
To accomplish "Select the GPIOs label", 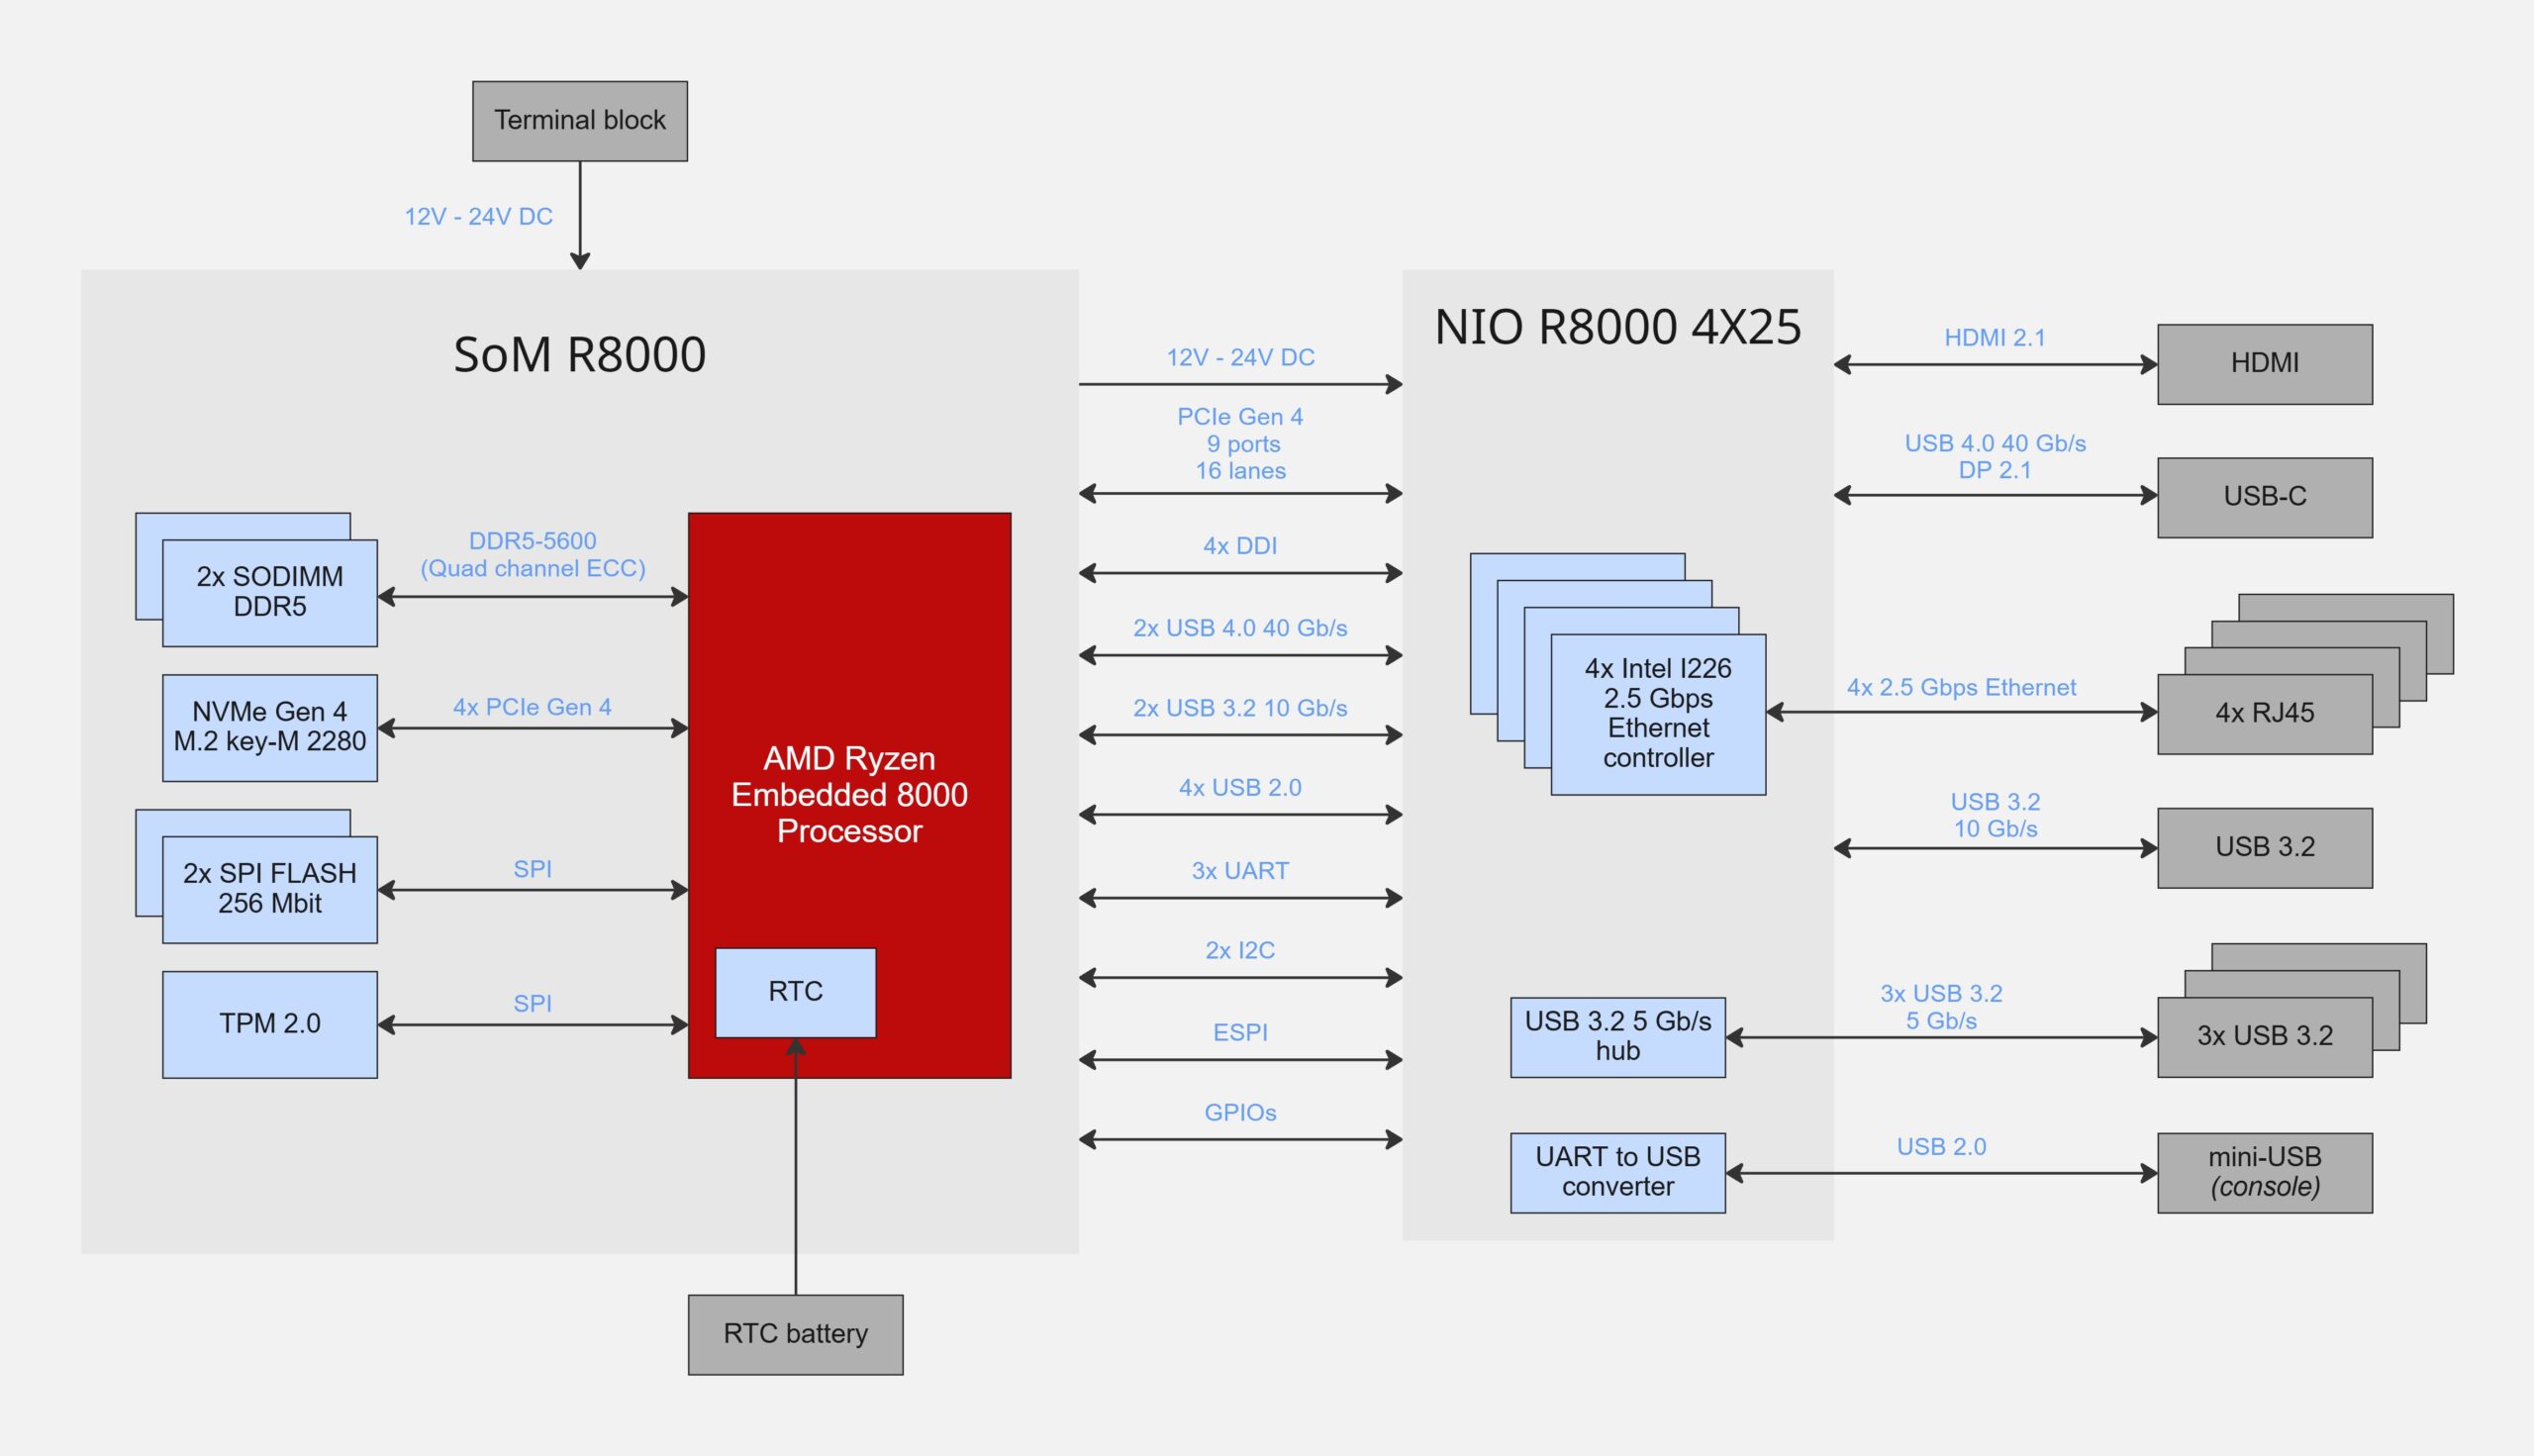I will (1240, 1112).
